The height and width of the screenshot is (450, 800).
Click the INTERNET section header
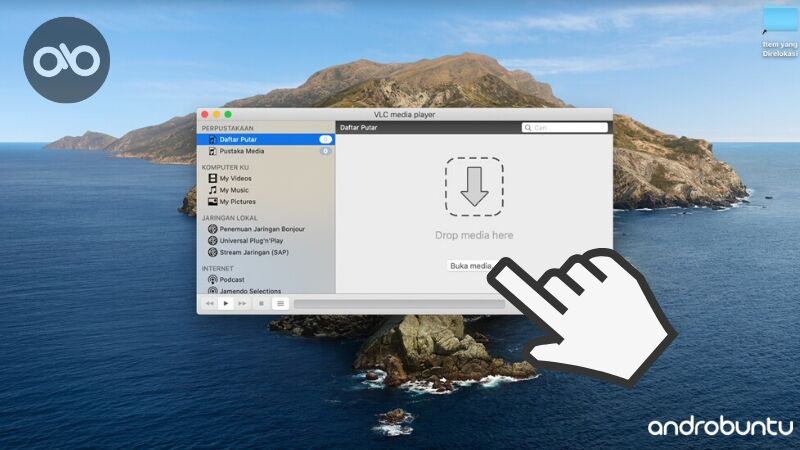217,268
